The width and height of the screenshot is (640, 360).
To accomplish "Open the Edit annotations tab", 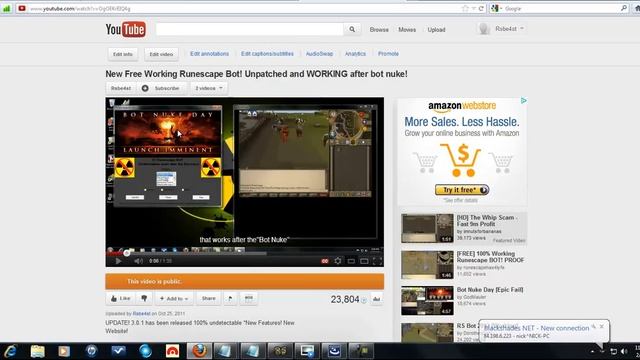I will (x=209, y=54).
